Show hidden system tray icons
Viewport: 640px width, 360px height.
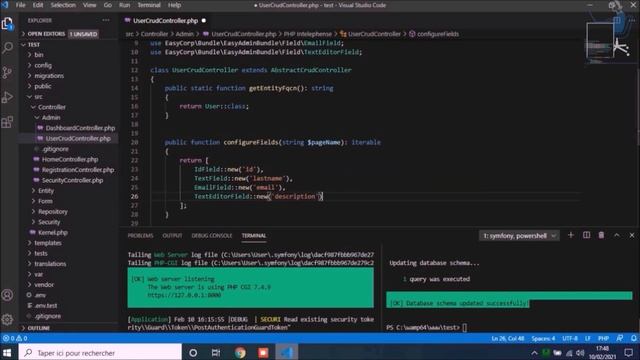click(534, 353)
